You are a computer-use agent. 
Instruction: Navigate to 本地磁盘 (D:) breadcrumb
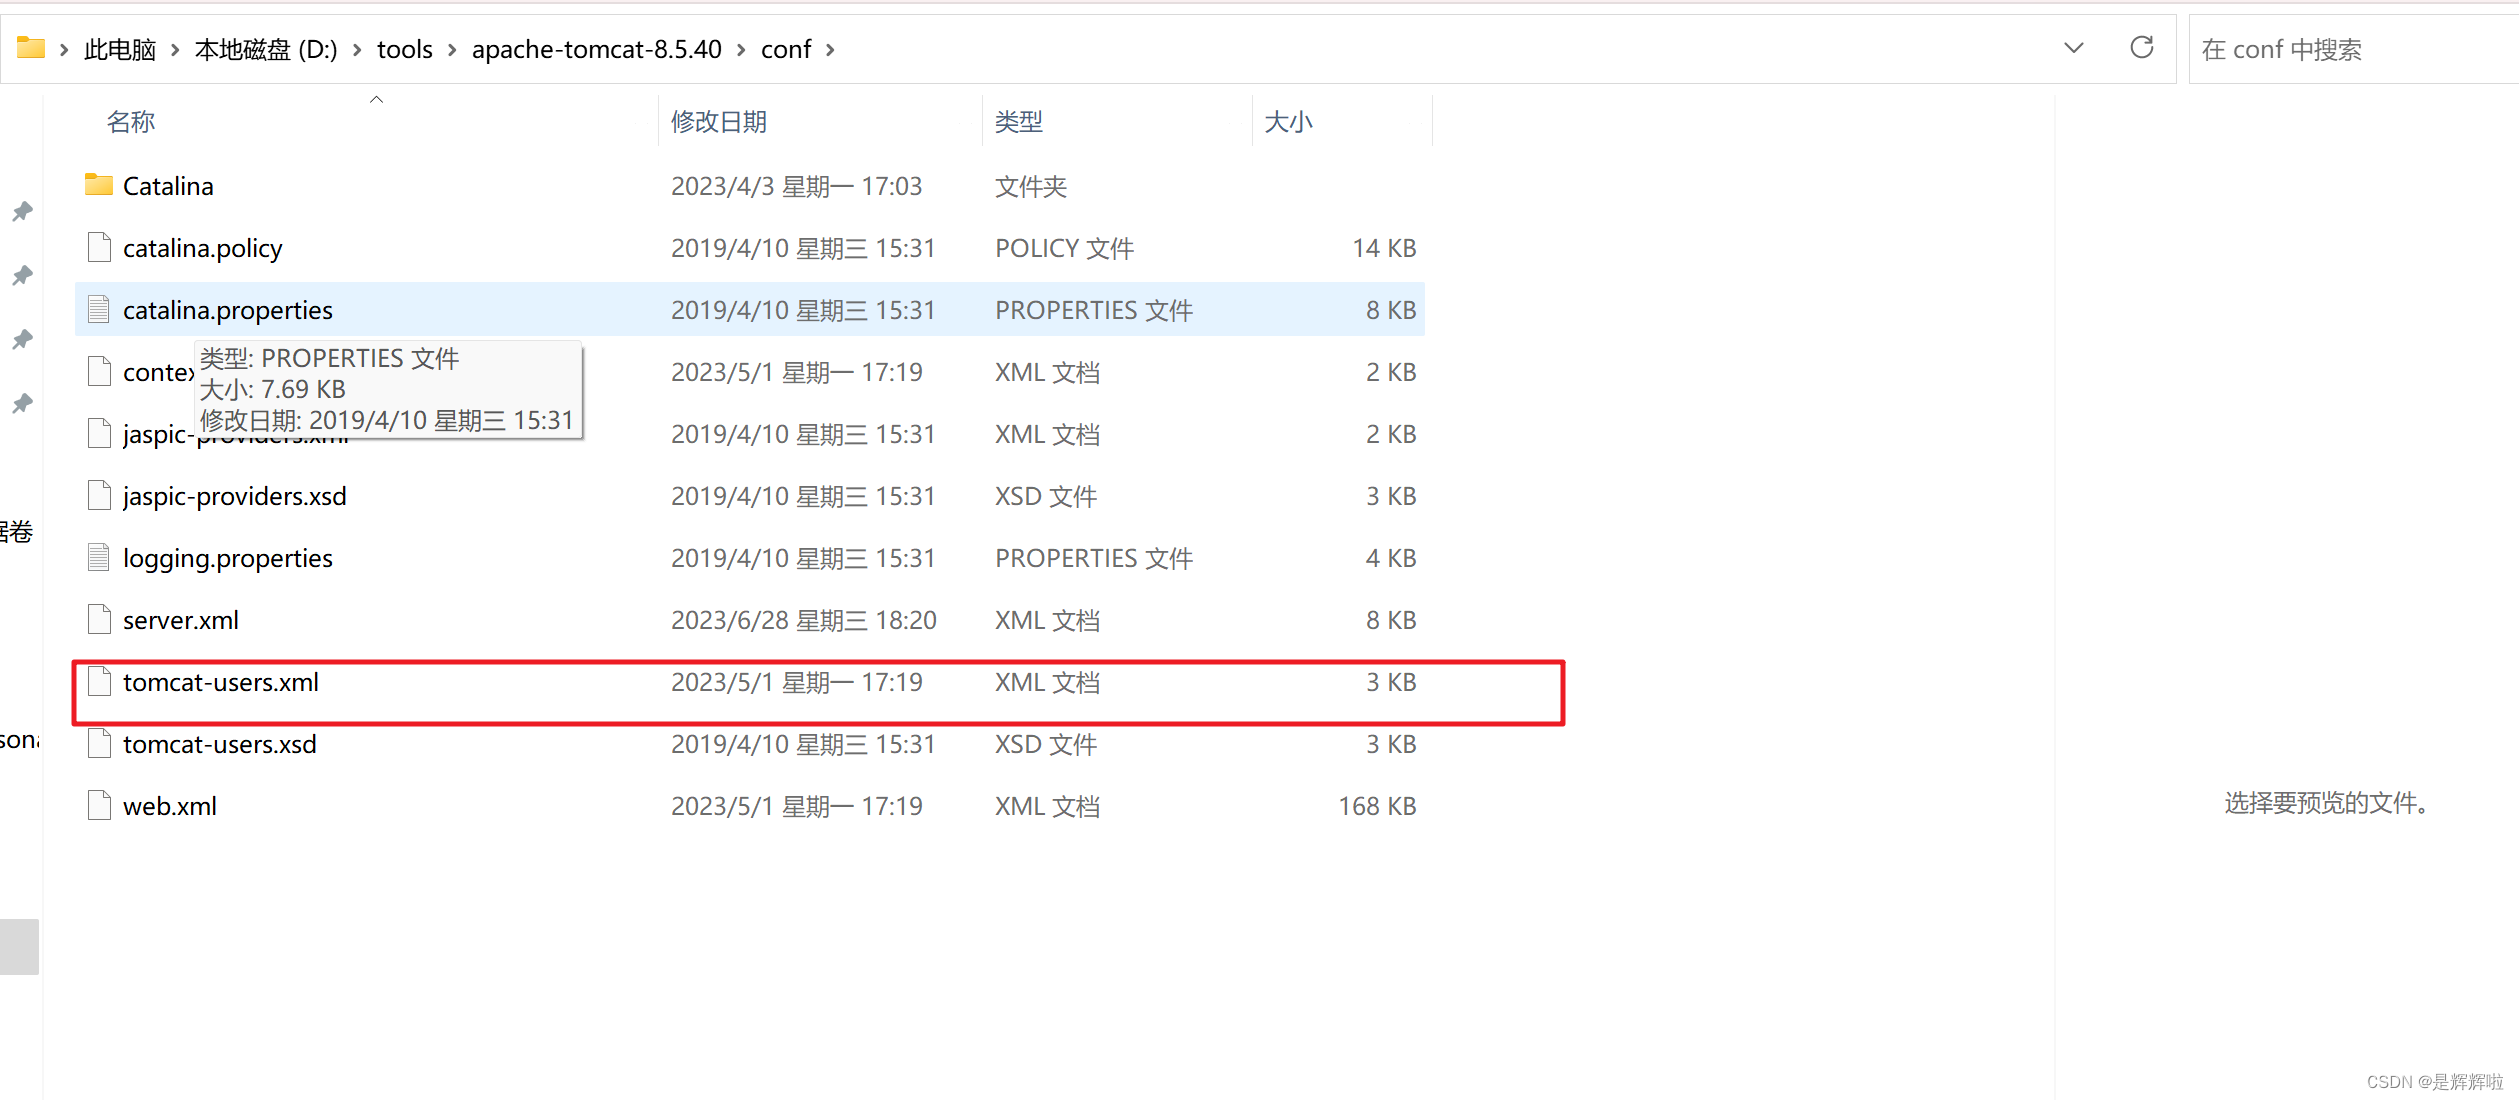pos(266,49)
